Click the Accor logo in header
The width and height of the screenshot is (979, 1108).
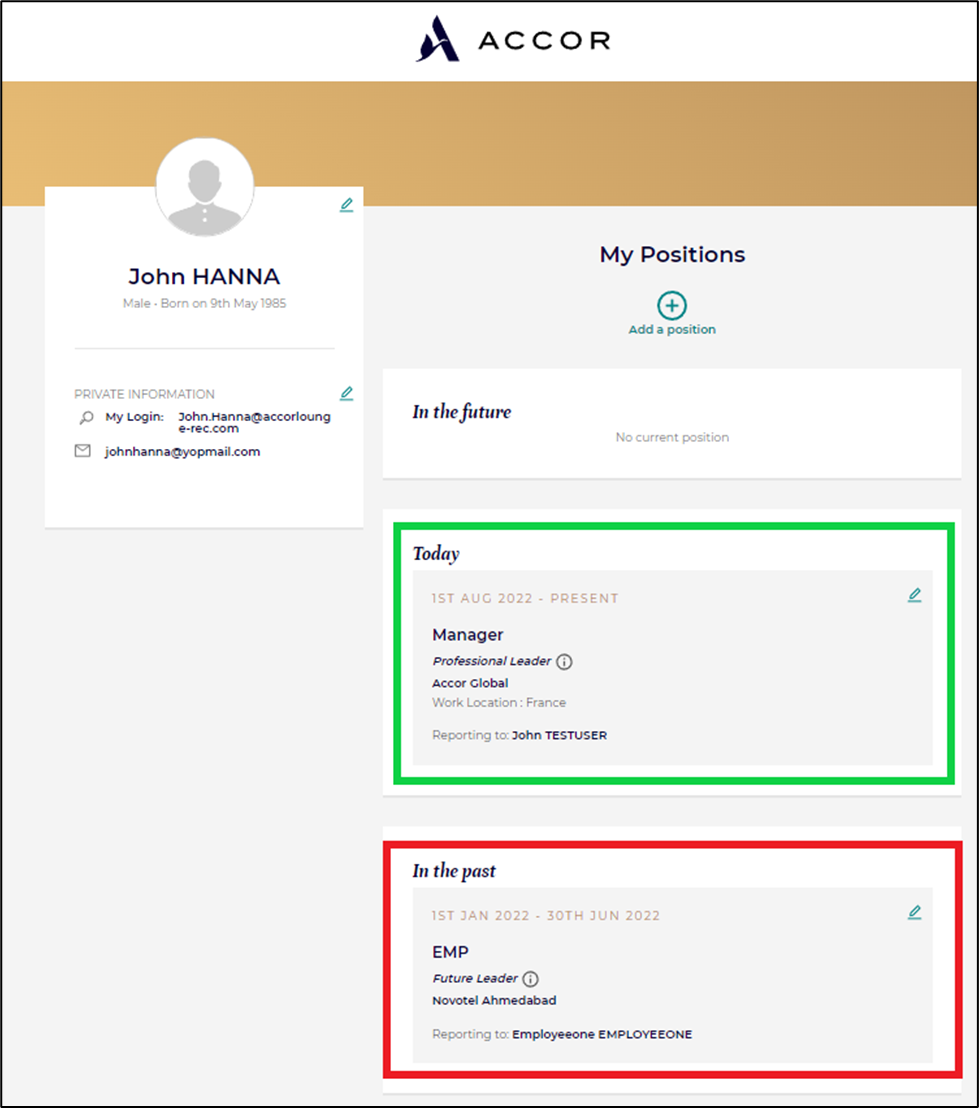513,40
